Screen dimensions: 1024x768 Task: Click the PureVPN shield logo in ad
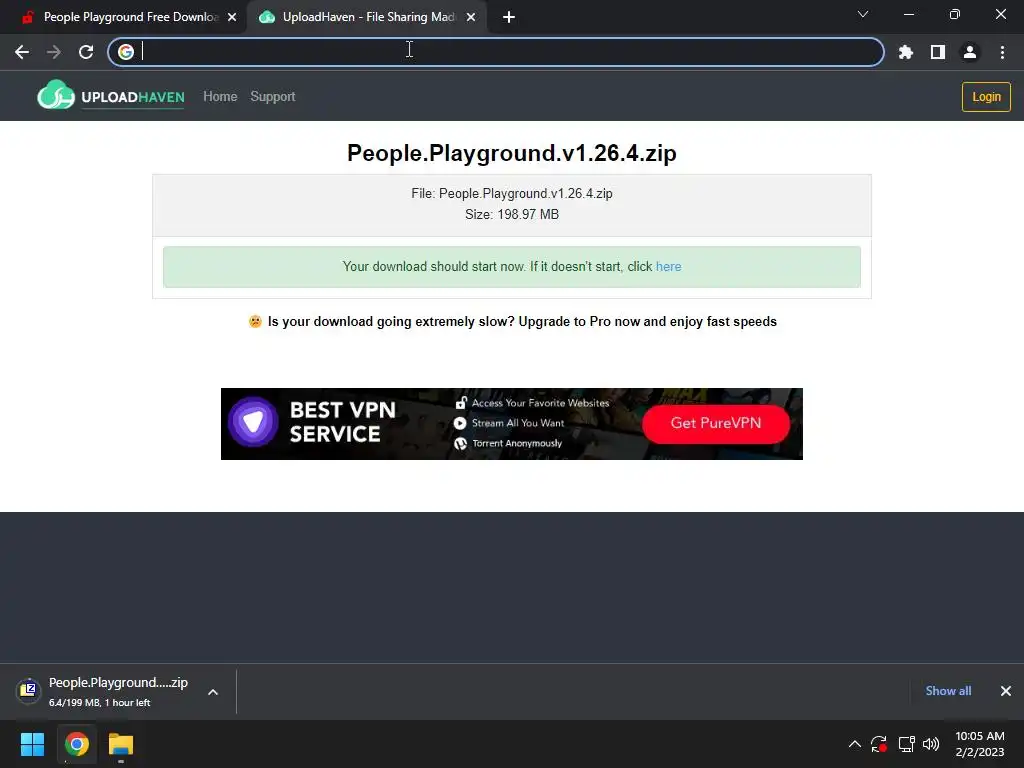pyautogui.click(x=253, y=422)
